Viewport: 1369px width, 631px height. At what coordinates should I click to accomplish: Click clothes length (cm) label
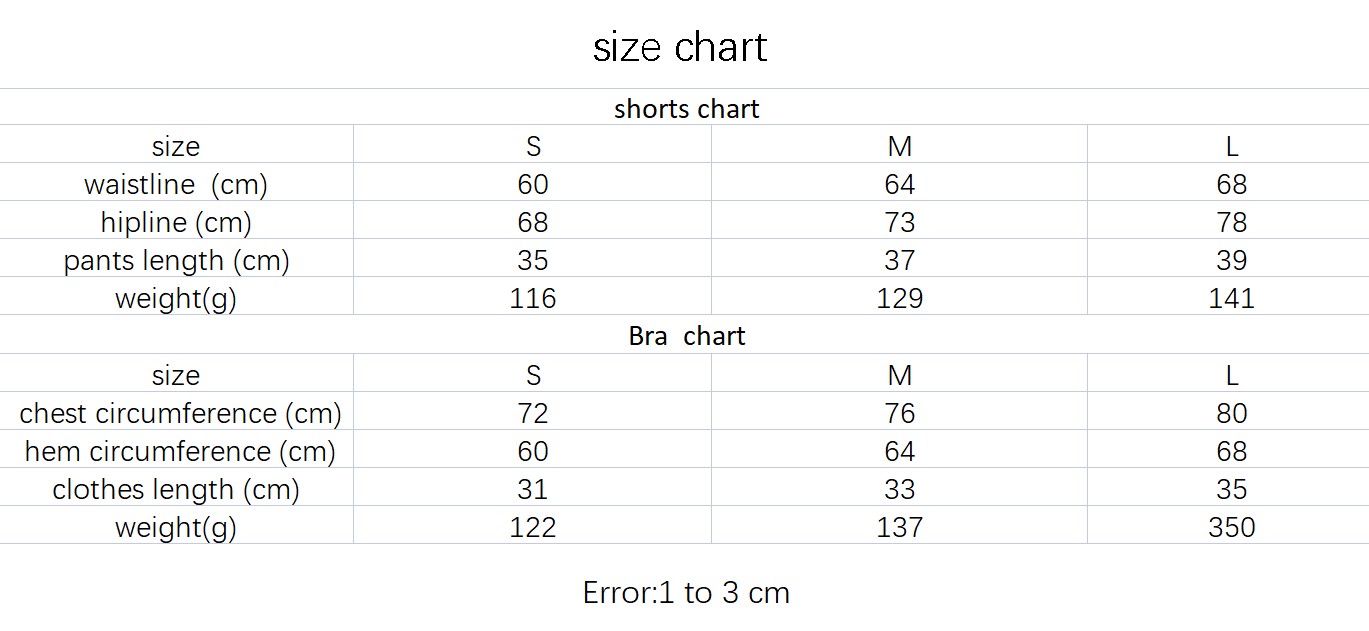tap(176, 490)
